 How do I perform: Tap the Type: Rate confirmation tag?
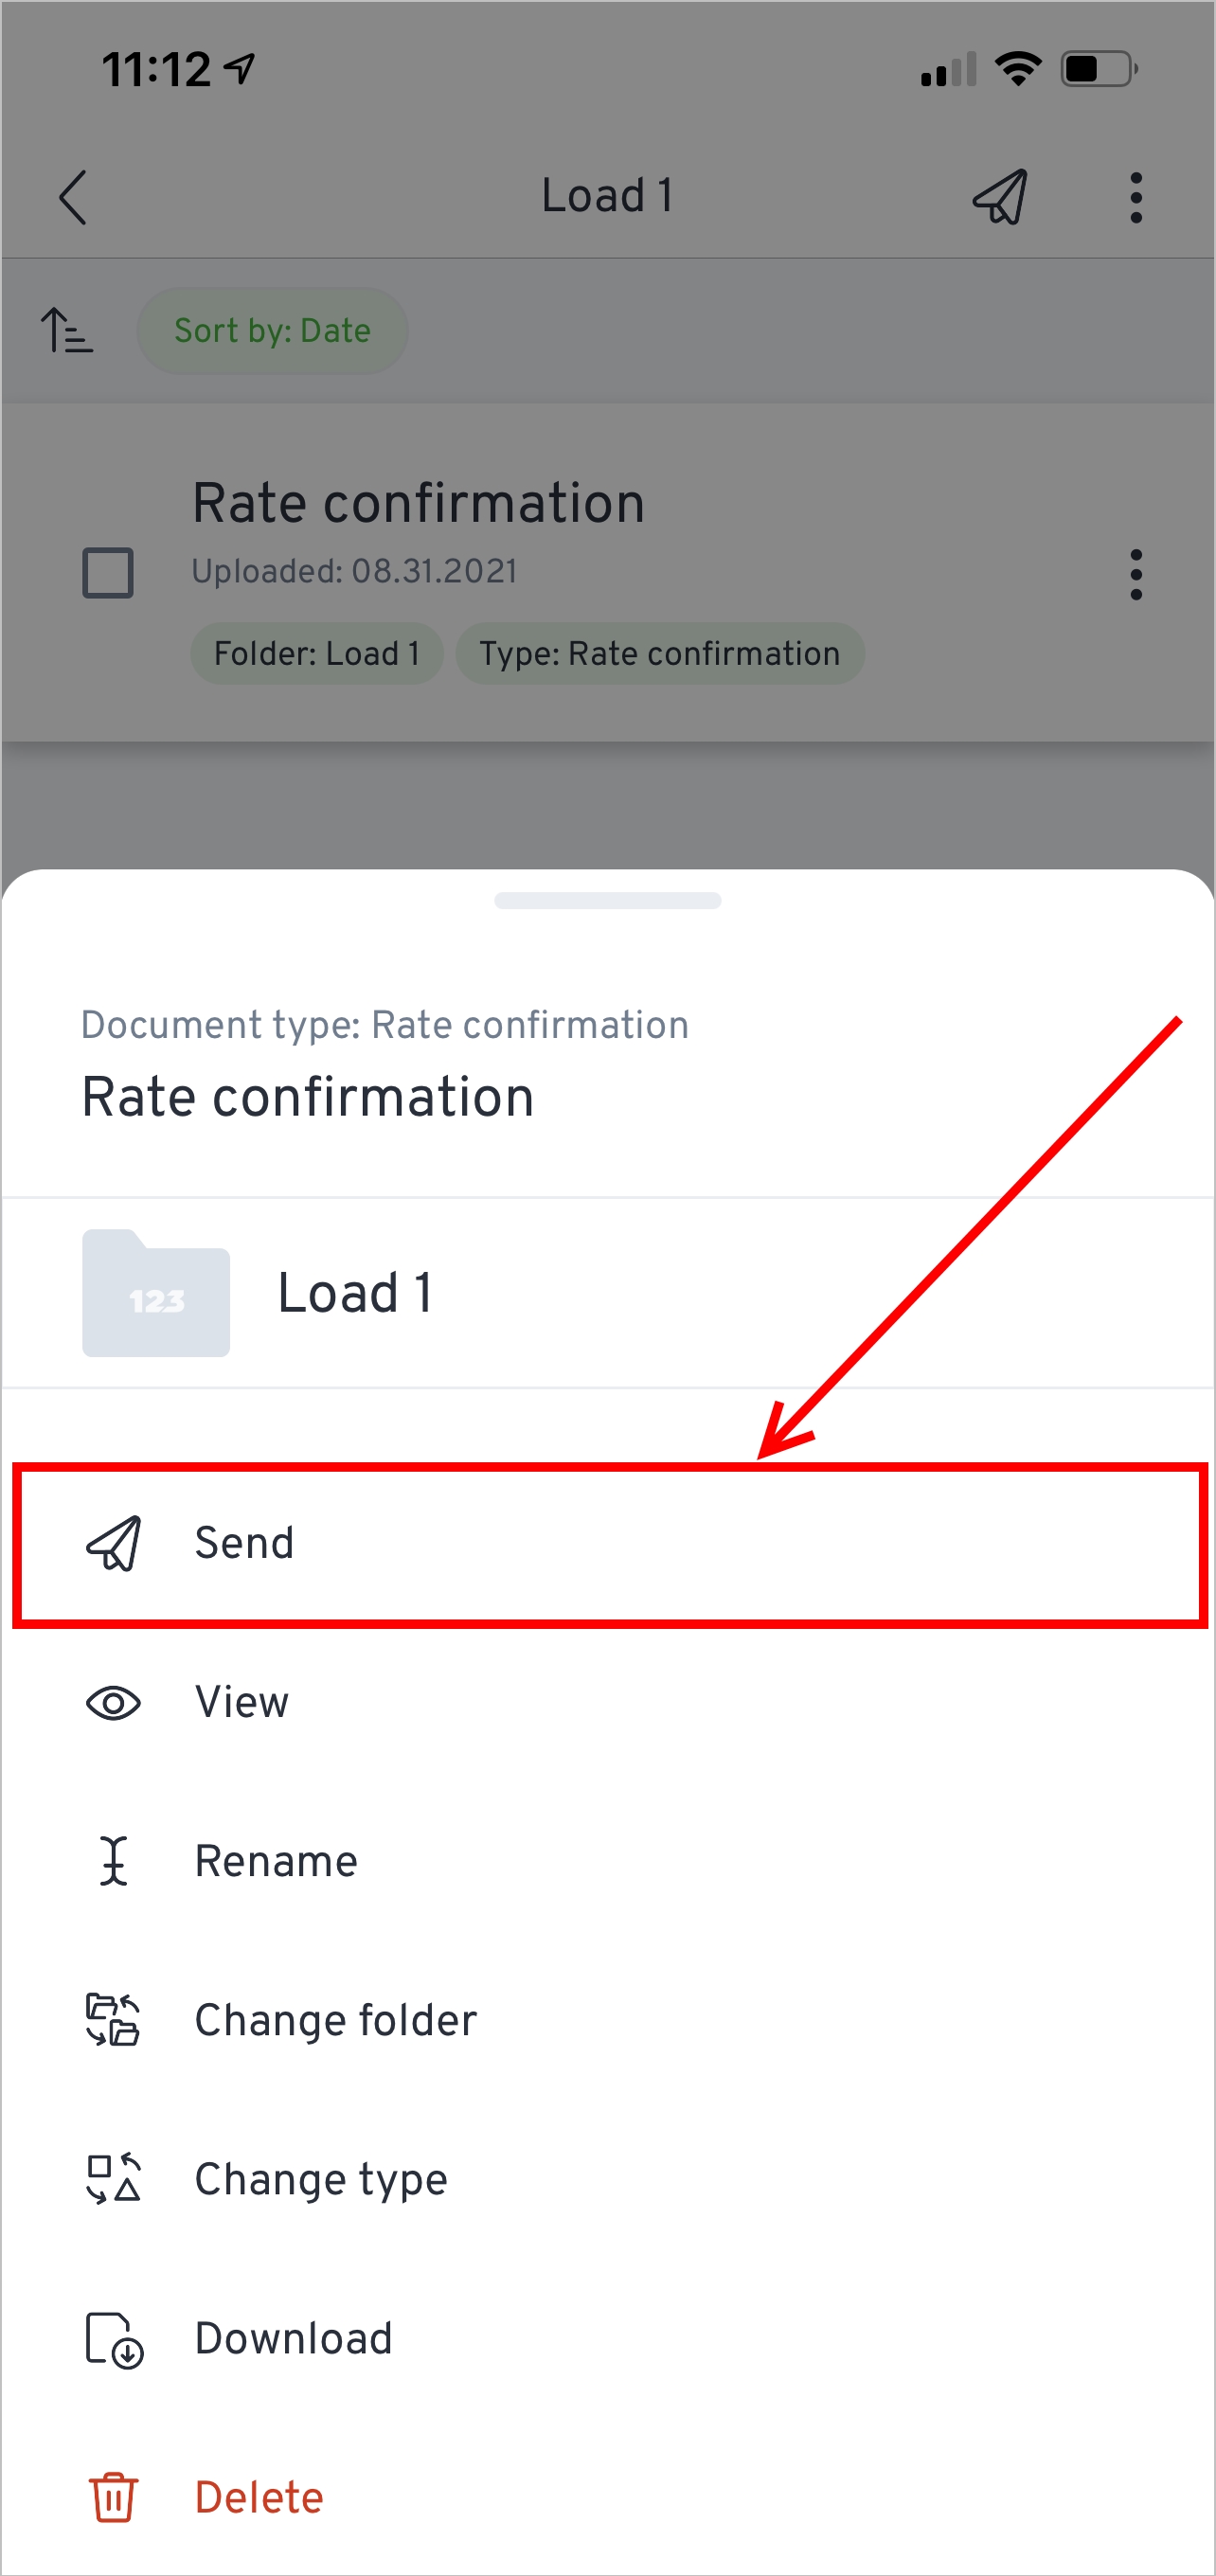[659, 654]
